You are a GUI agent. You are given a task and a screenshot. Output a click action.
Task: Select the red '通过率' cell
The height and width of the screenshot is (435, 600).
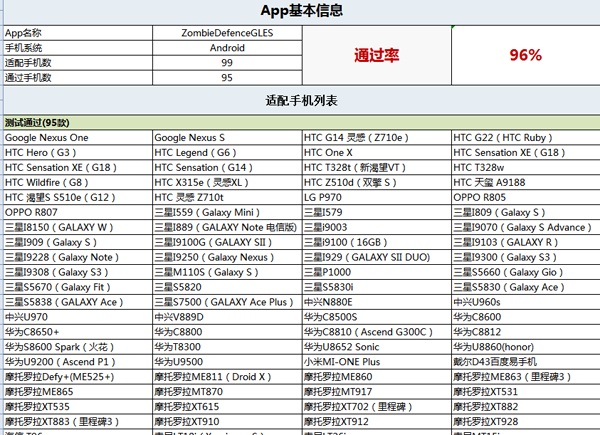pyautogui.click(x=377, y=55)
